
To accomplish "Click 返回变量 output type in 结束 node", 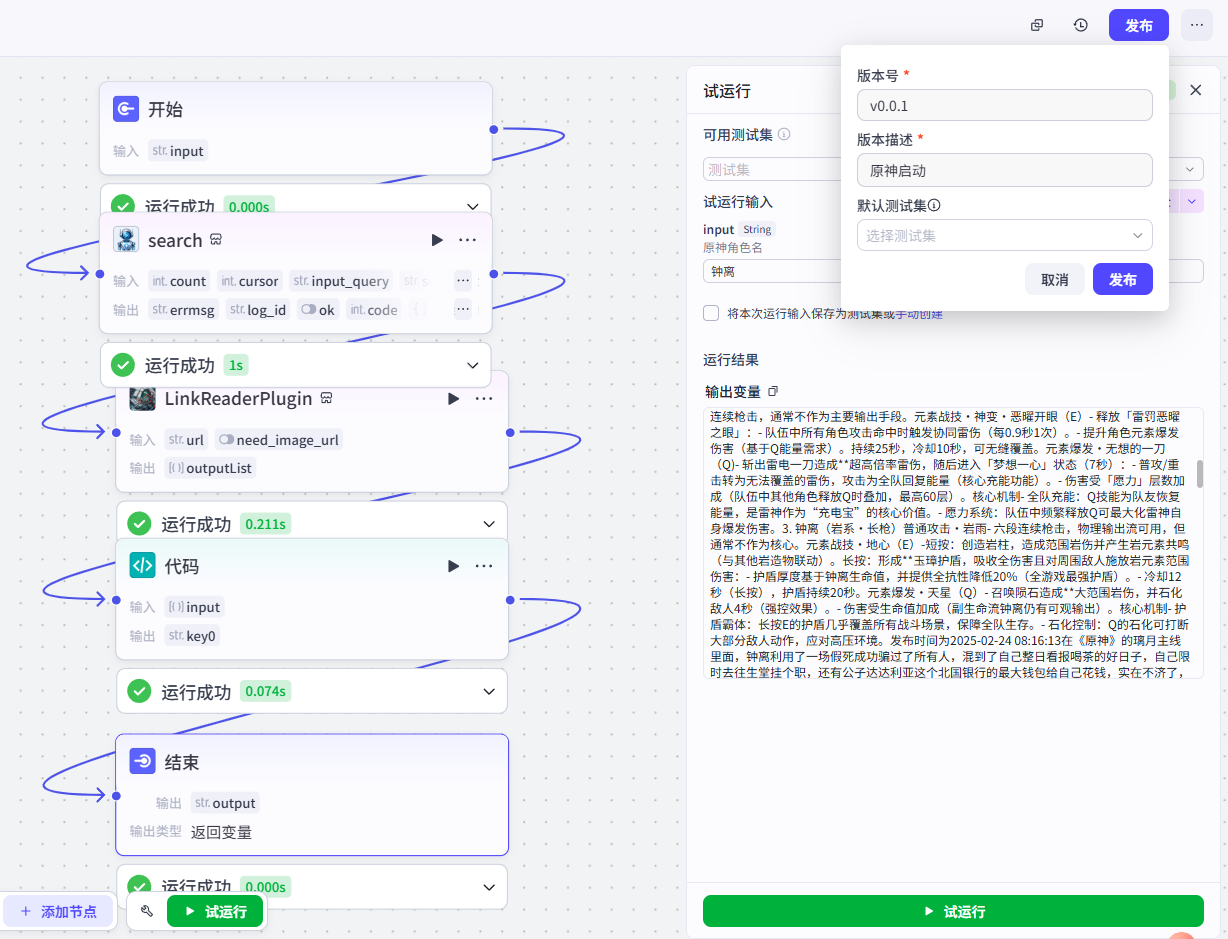I will click(x=221, y=832).
